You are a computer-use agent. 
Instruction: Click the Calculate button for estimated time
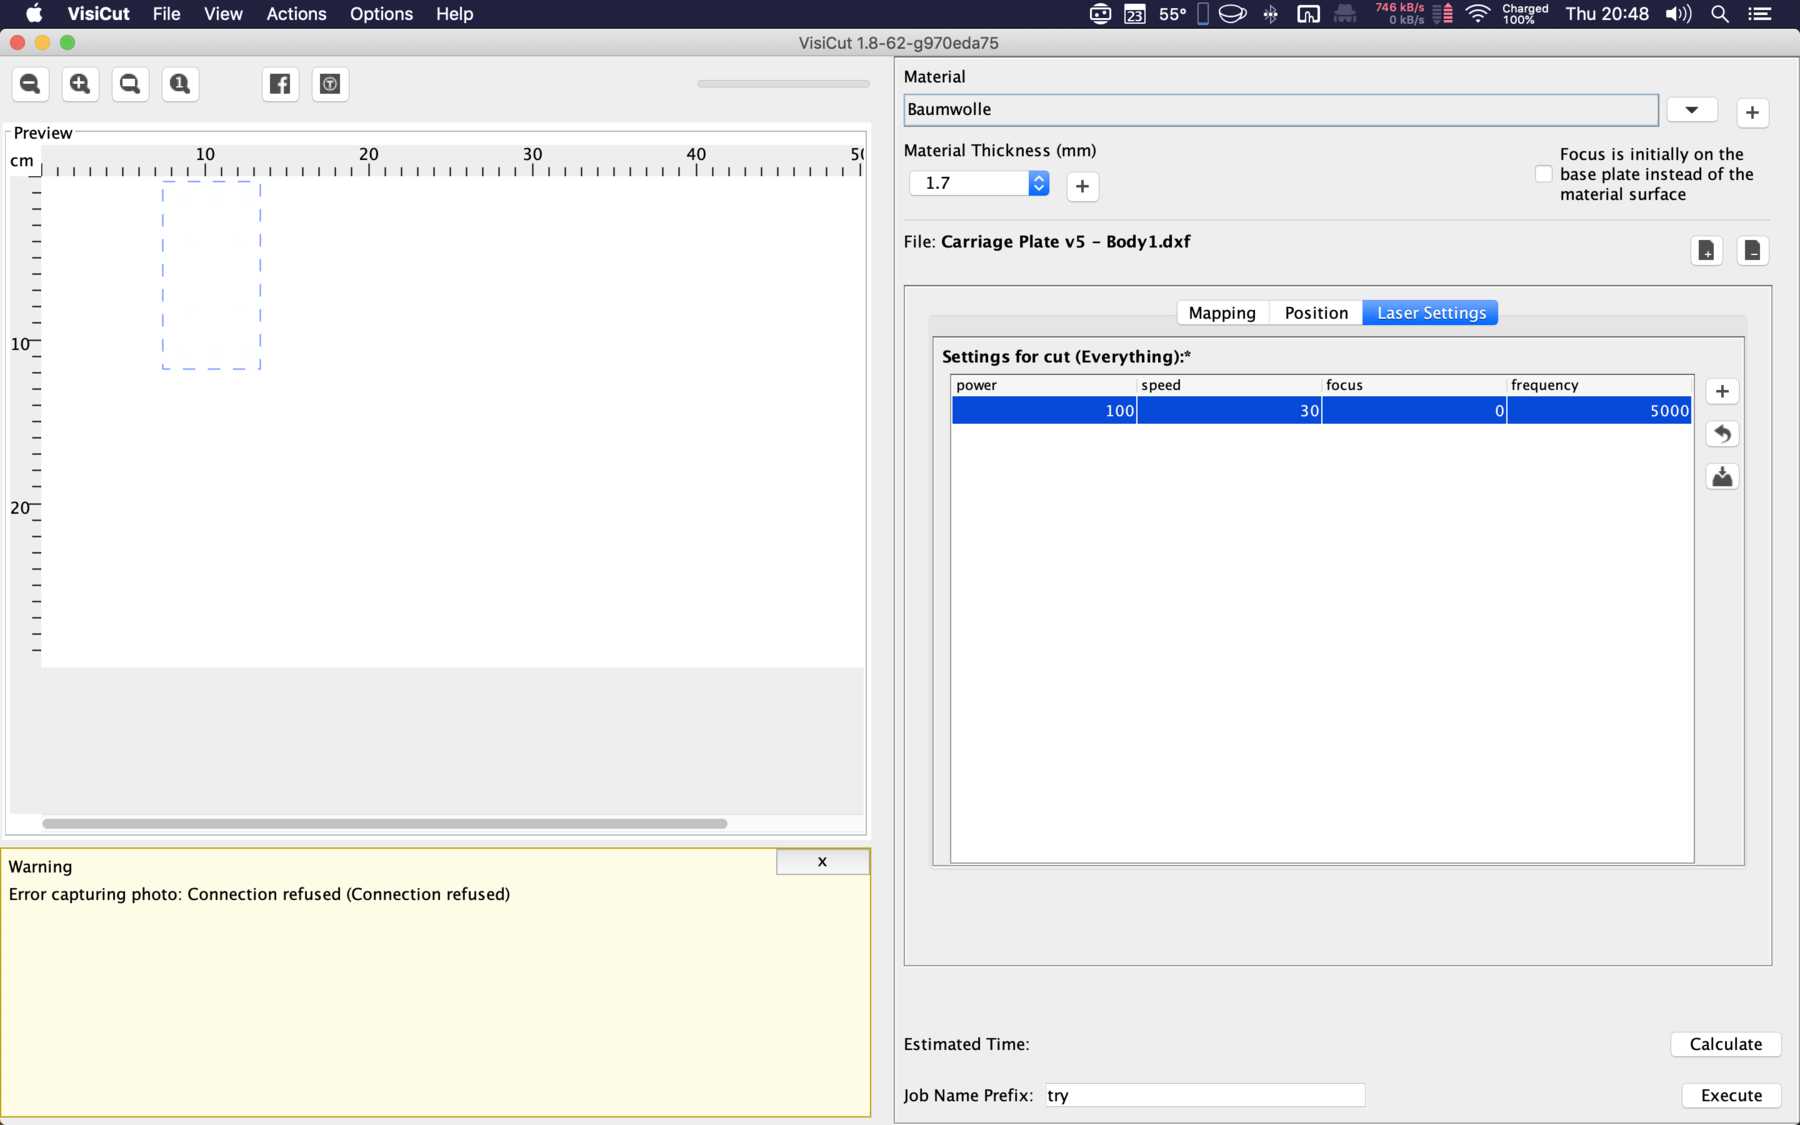pyautogui.click(x=1726, y=1044)
